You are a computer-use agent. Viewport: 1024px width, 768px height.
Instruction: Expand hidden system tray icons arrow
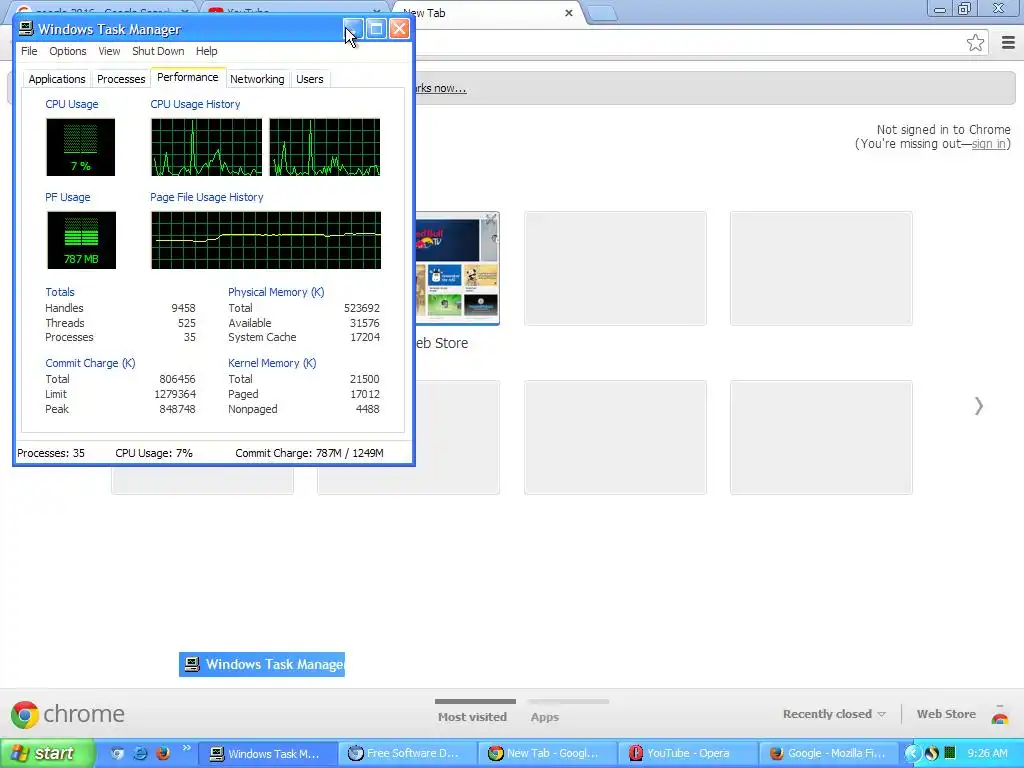[x=912, y=753]
